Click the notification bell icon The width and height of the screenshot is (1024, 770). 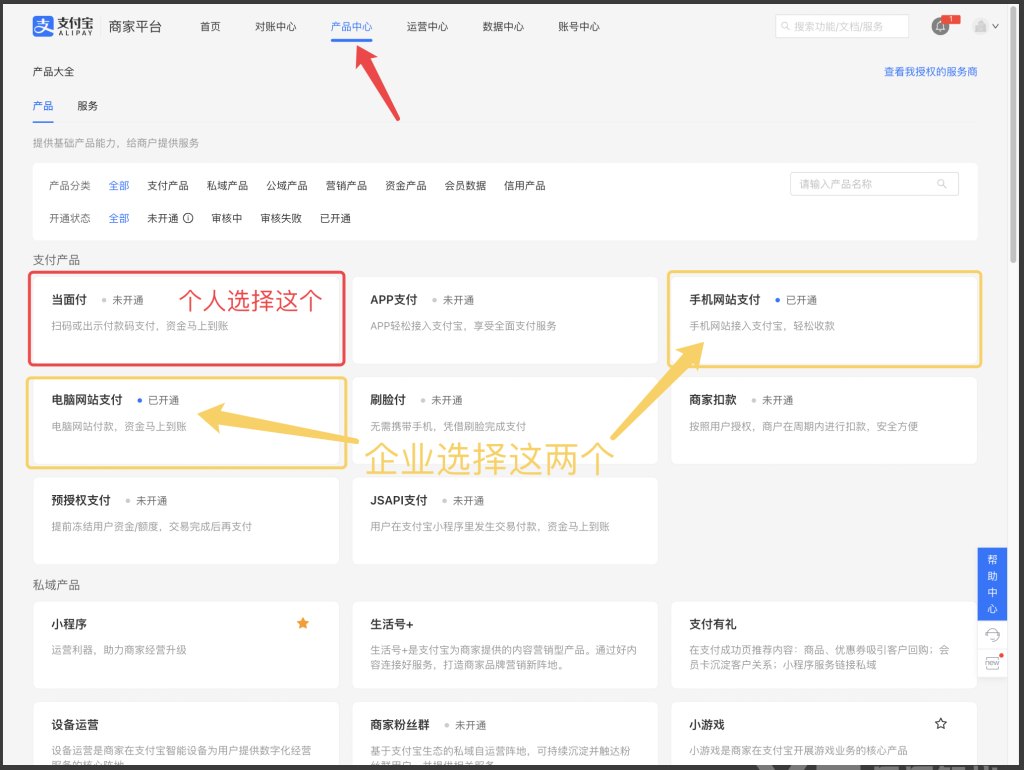point(940,26)
